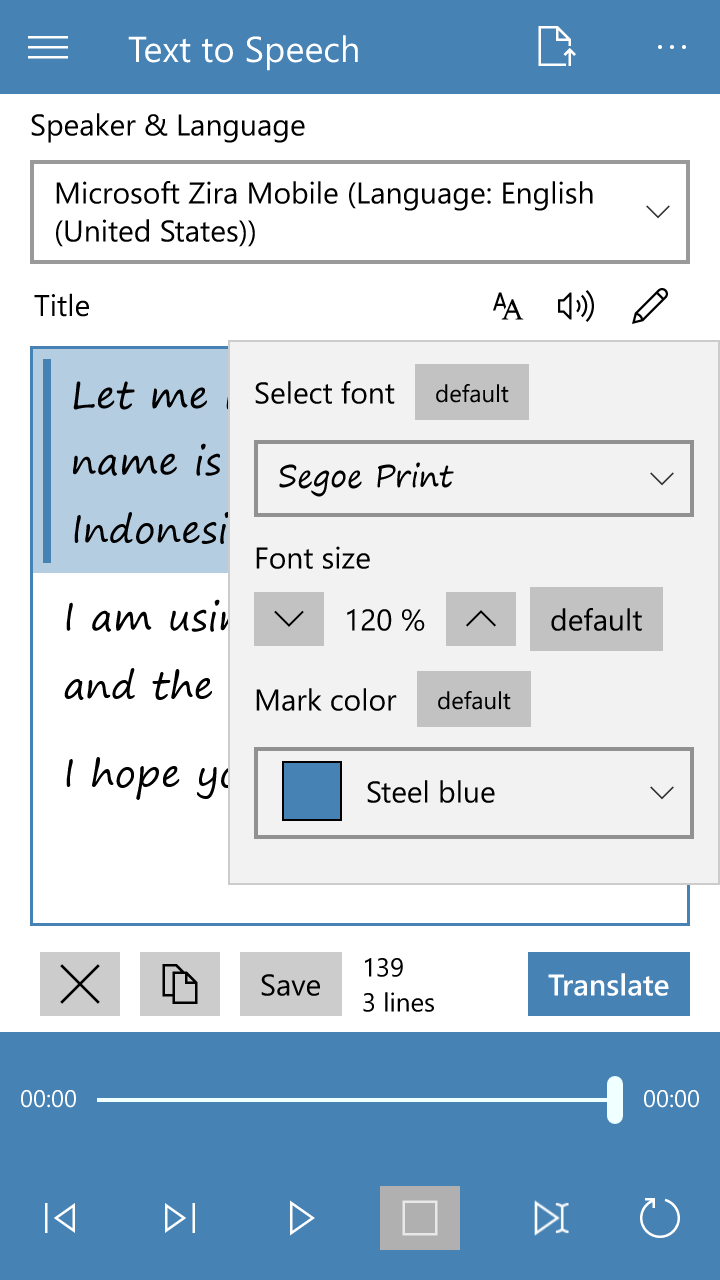Increase the font size percentage
The height and width of the screenshot is (1280, 720).
[x=480, y=619]
